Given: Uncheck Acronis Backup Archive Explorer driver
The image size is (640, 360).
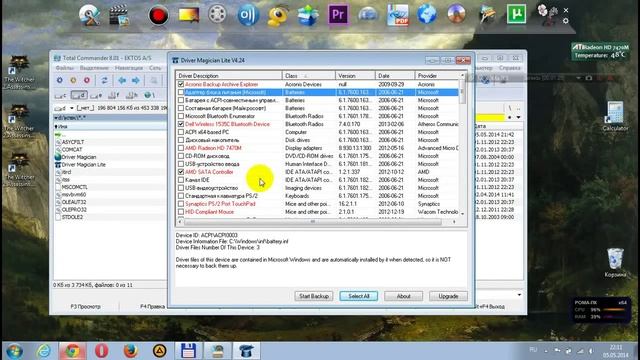Looking at the screenshot, I should pos(181,84).
